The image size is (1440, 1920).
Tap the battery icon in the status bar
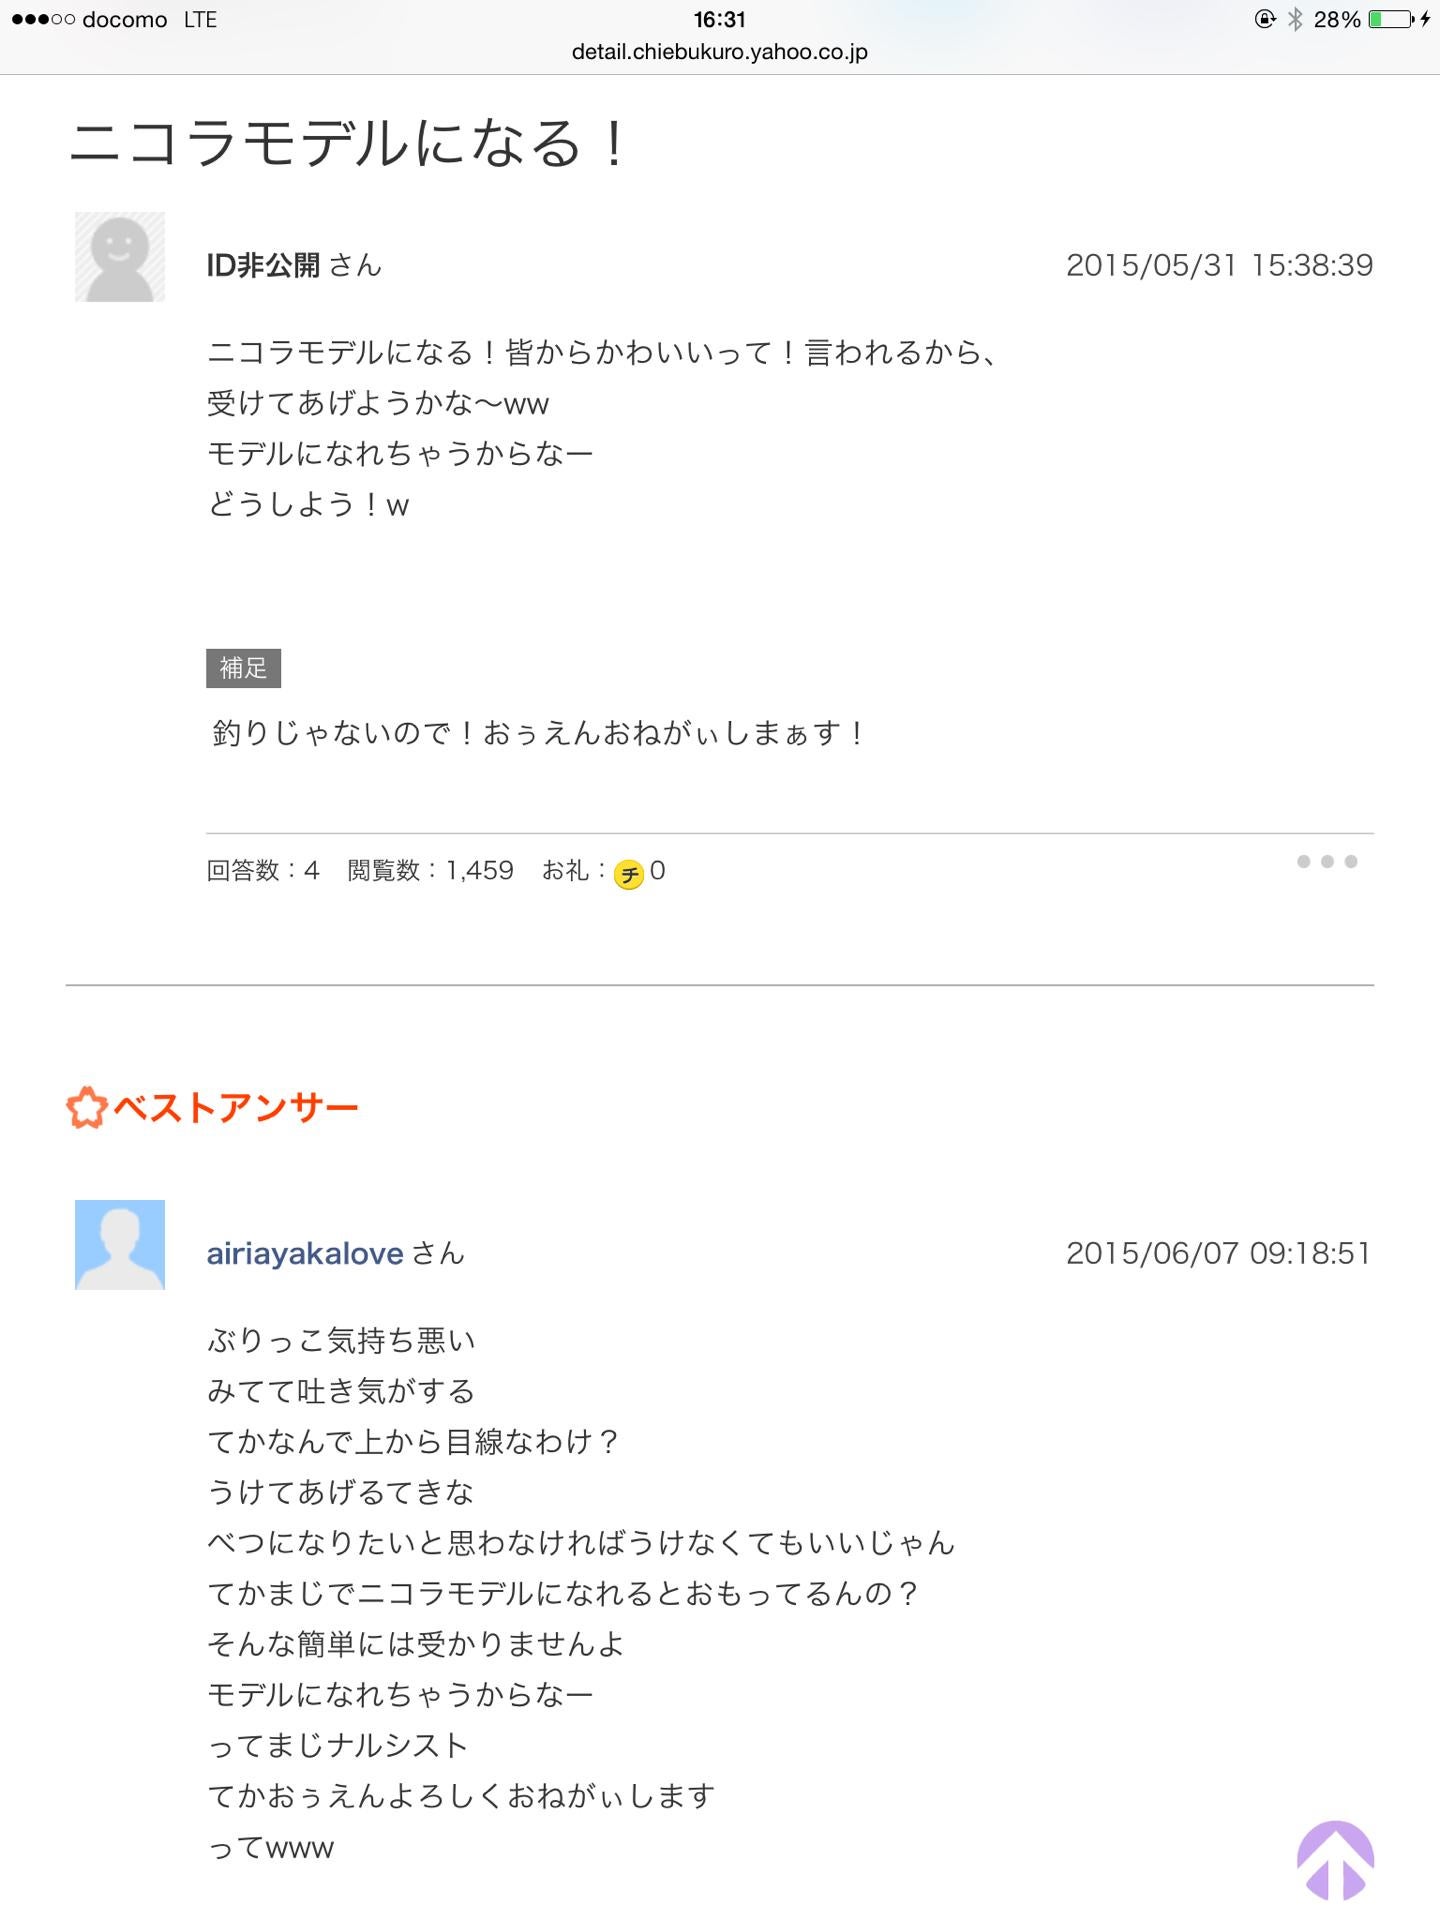click(x=1392, y=16)
